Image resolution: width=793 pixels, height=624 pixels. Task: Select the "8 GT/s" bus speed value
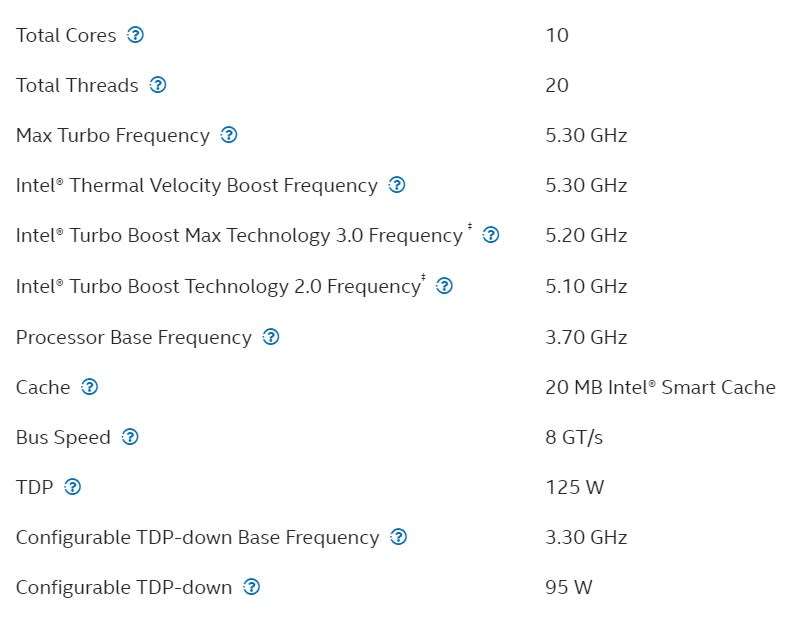(x=574, y=437)
